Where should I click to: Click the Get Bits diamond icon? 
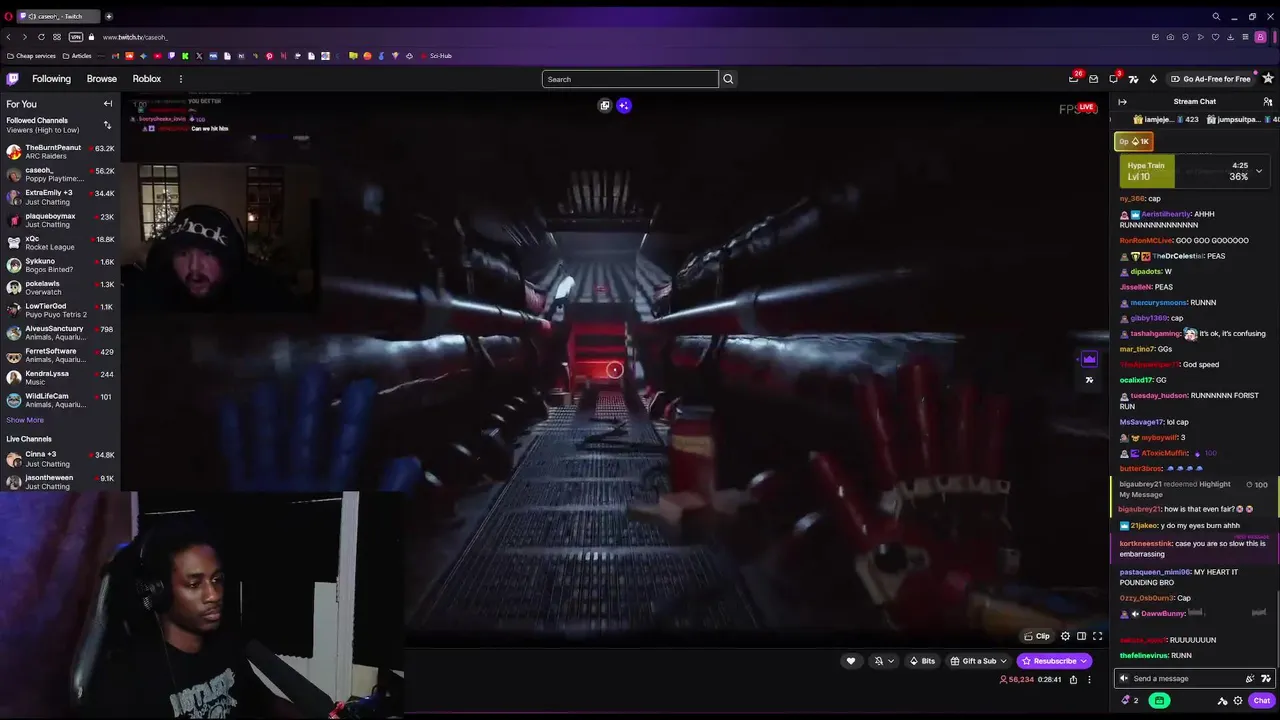1153,79
